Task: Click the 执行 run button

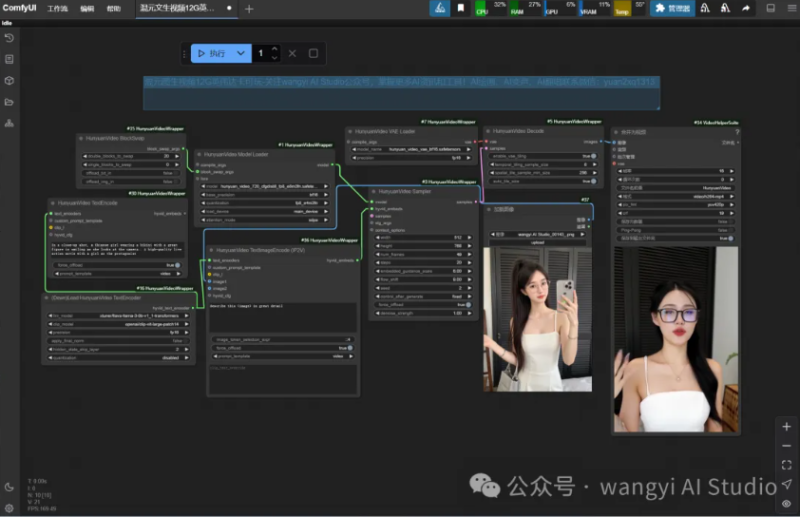Action: pyautogui.click(x=211, y=53)
